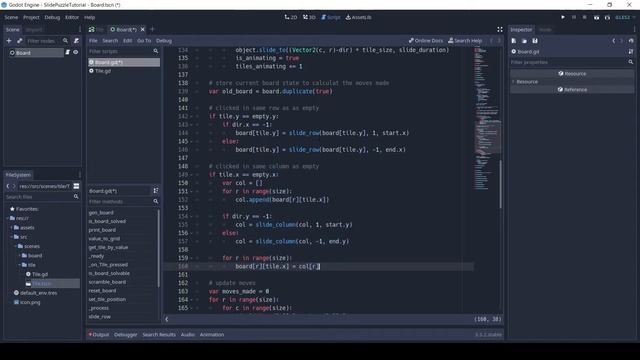Play a custom scene
Viewport: 640px width, 360px height.
607,17
